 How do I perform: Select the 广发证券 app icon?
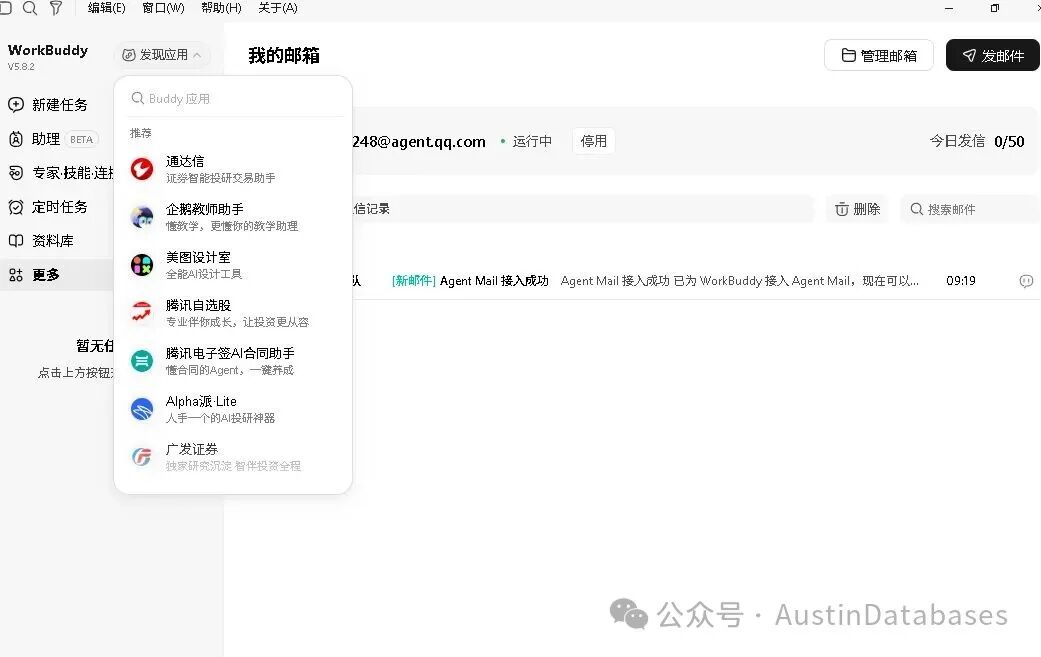tap(141, 457)
